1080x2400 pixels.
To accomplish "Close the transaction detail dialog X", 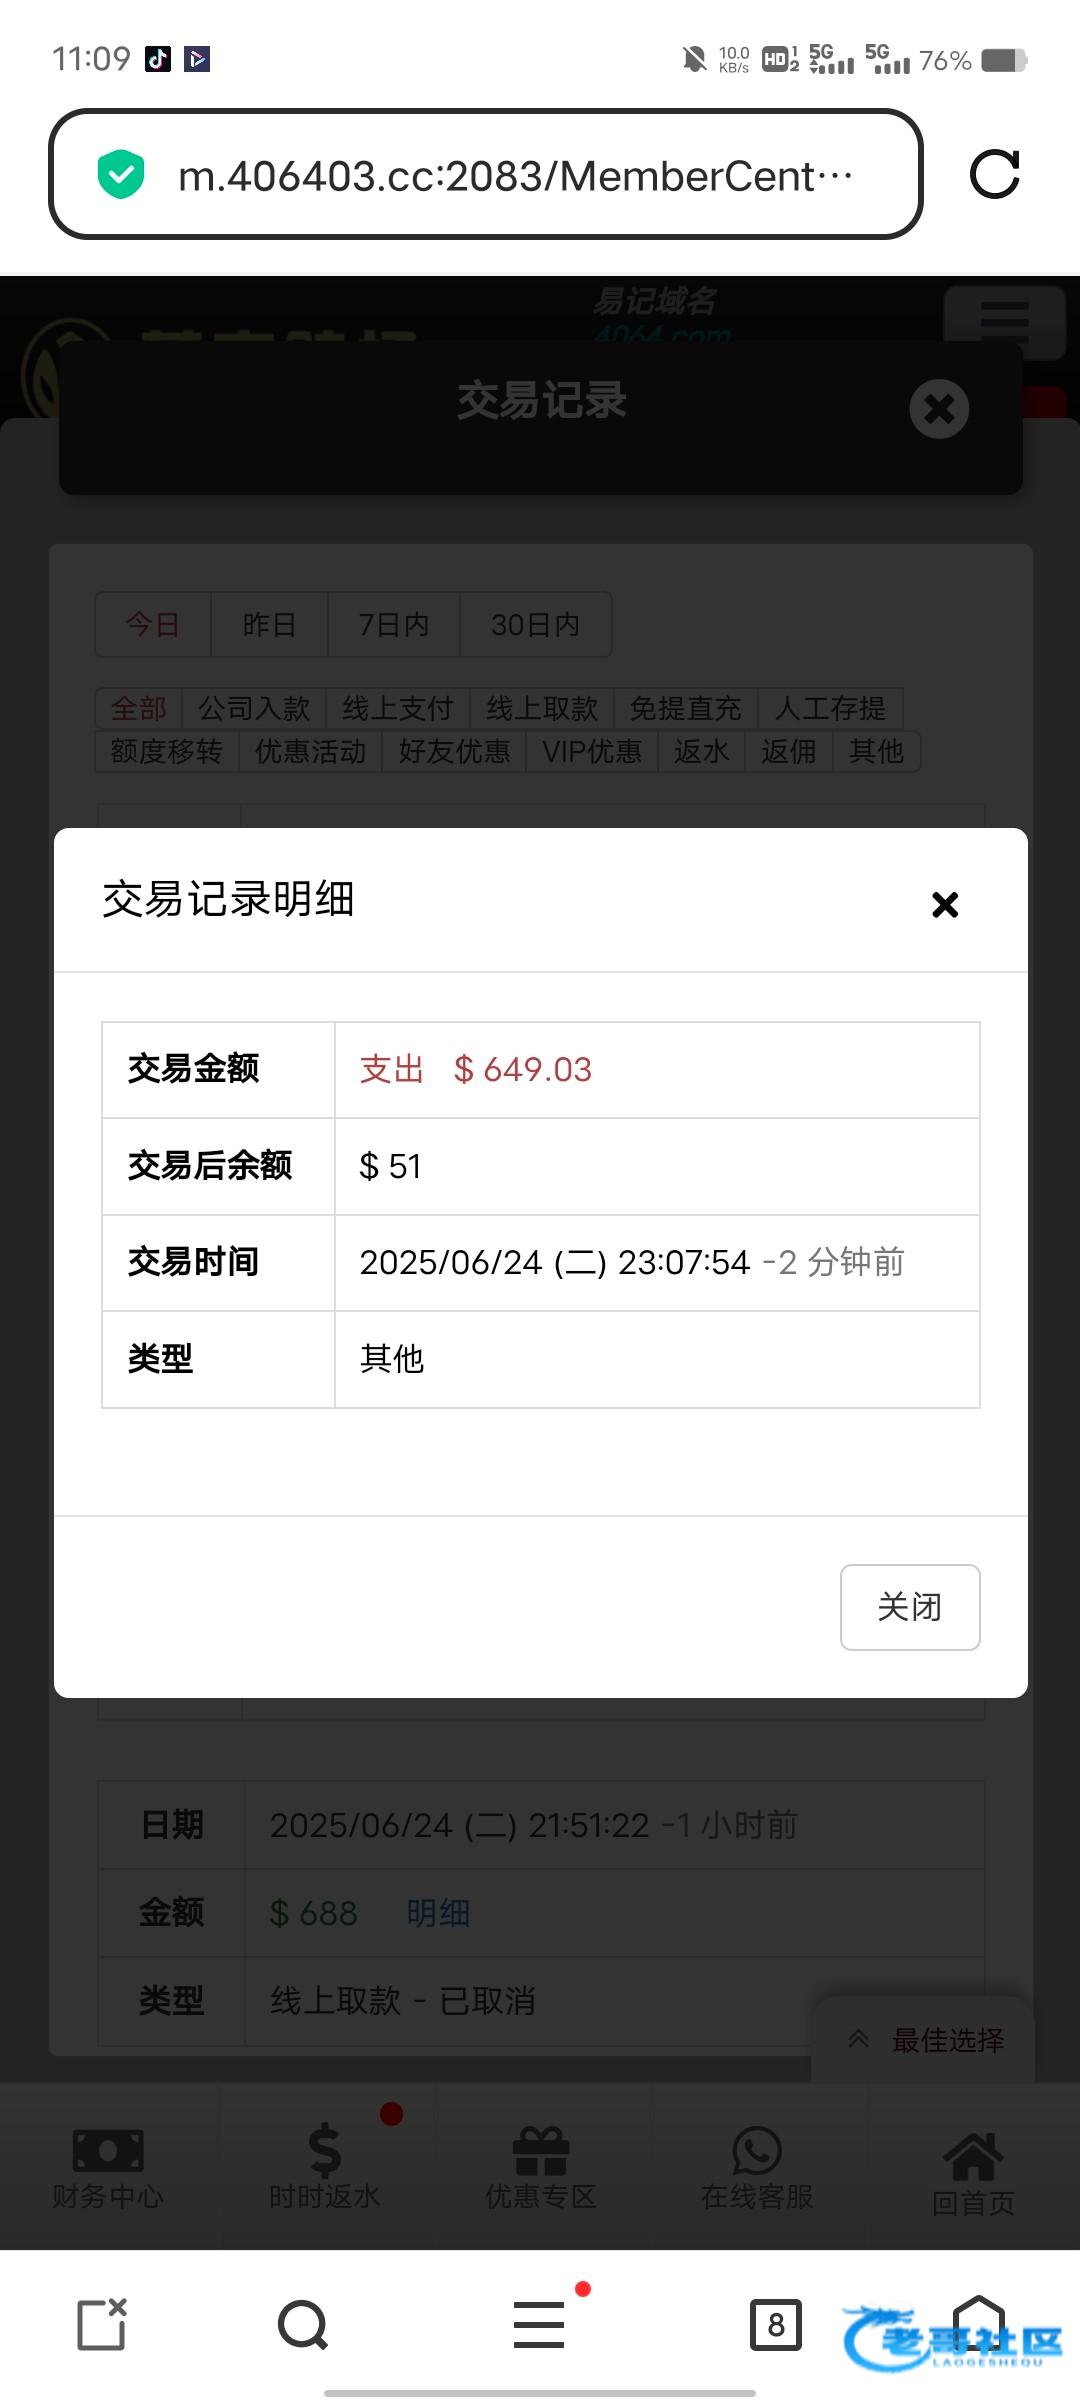I will 944,904.
